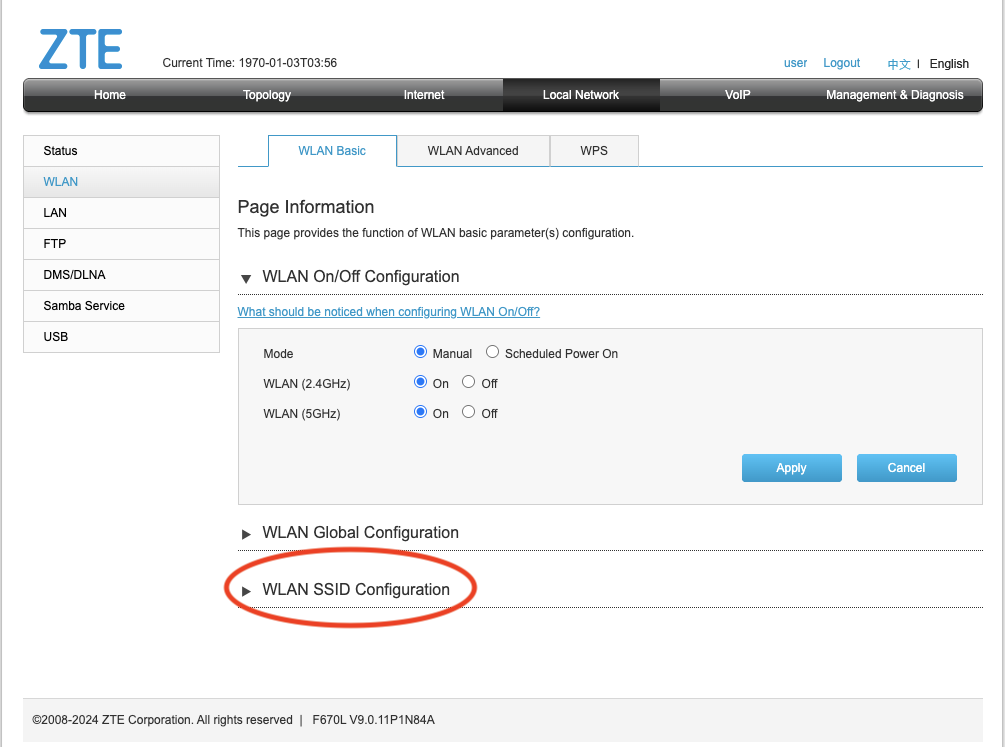The image size is (1005, 747).
Task: Open the Management & Diagnosis section
Action: point(894,95)
